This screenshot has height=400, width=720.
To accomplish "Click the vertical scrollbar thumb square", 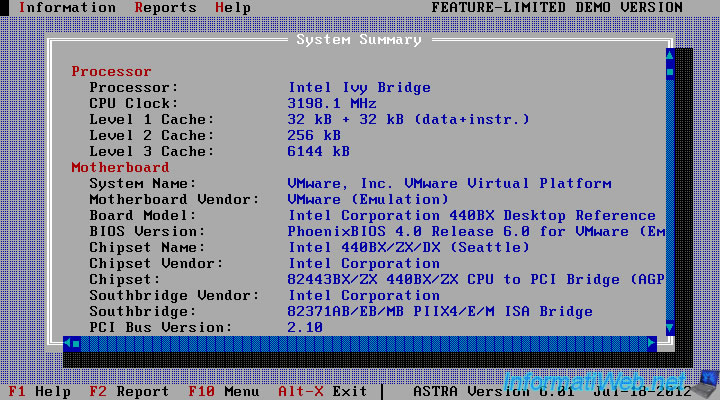I will click(670, 72).
